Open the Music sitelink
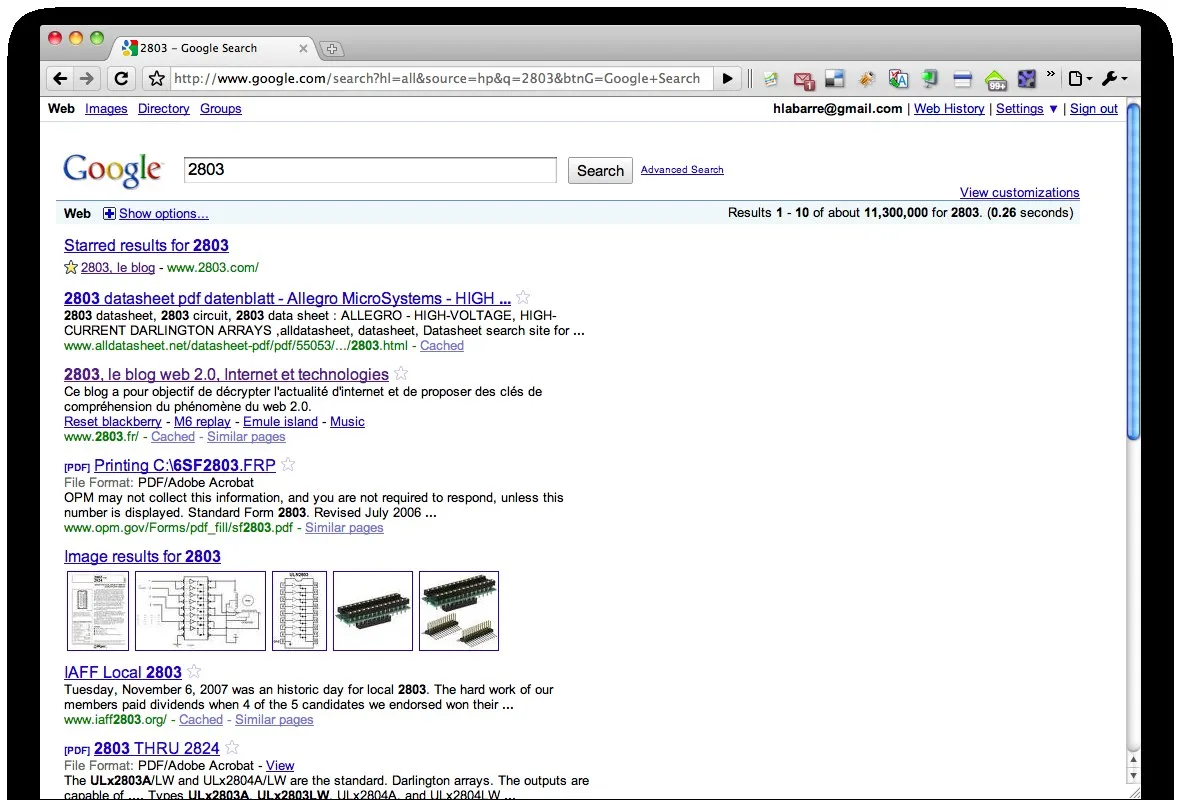Screen dimensions: 1181x800 tap(347, 422)
